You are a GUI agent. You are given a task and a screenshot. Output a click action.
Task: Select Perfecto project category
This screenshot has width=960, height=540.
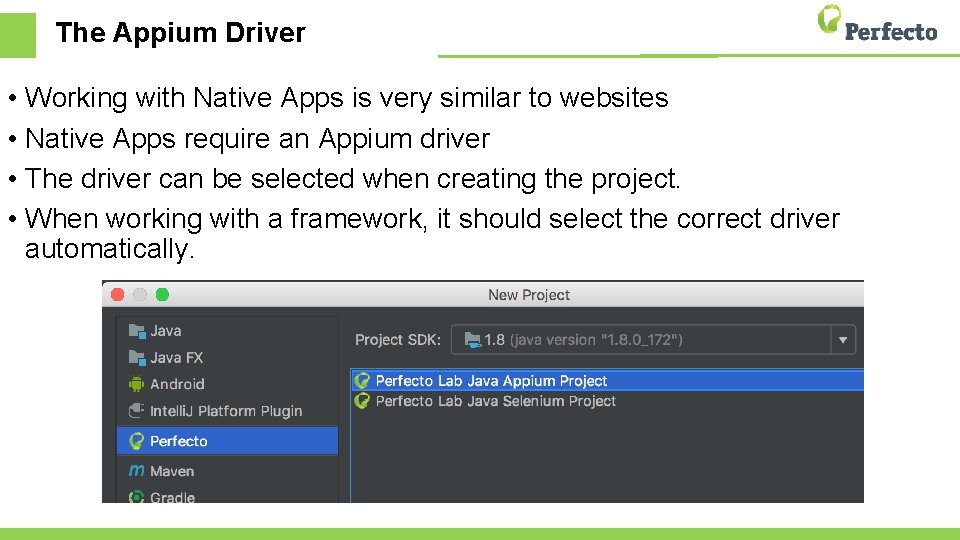coord(227,441)
